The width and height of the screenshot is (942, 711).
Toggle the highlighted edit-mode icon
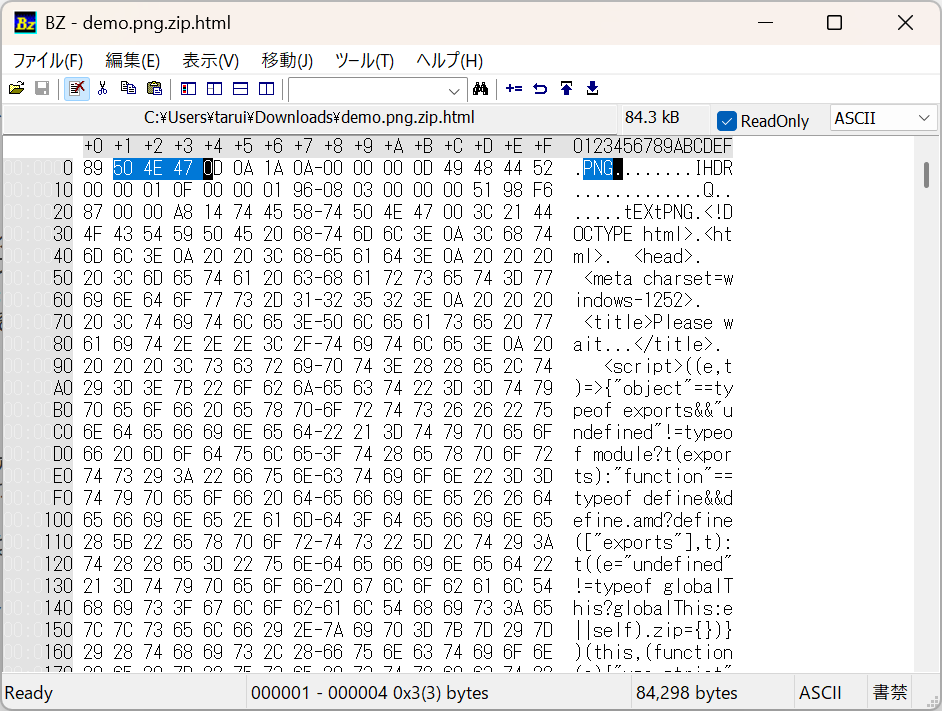pyautogui.click(x=77, y=89)
